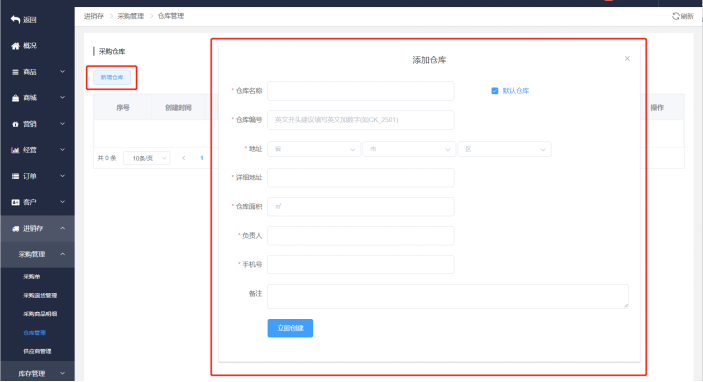Select page 1 in pagination

[x=202, y=158]
